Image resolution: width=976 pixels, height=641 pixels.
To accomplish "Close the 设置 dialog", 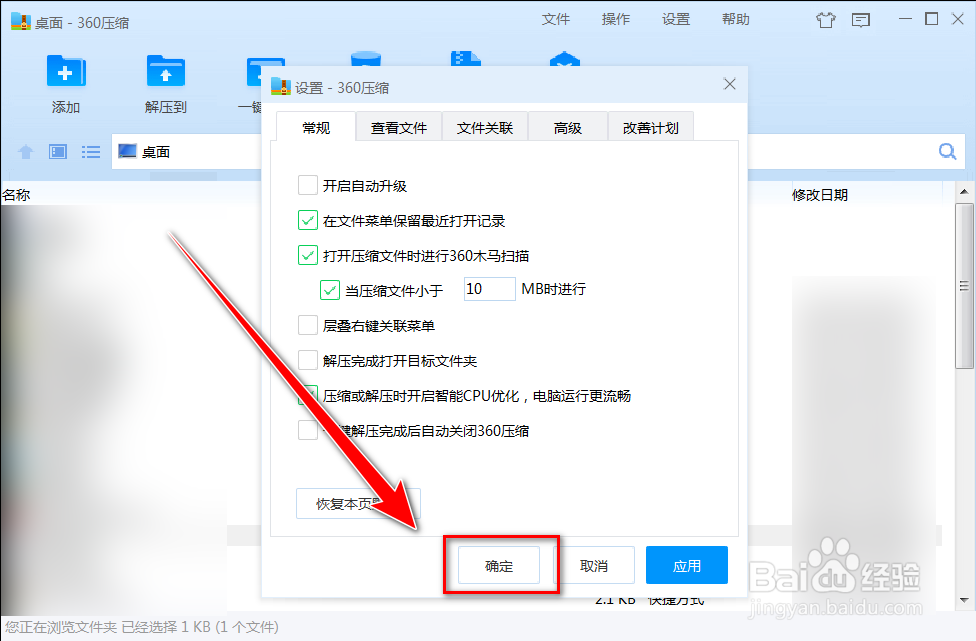I will (730, 84).
